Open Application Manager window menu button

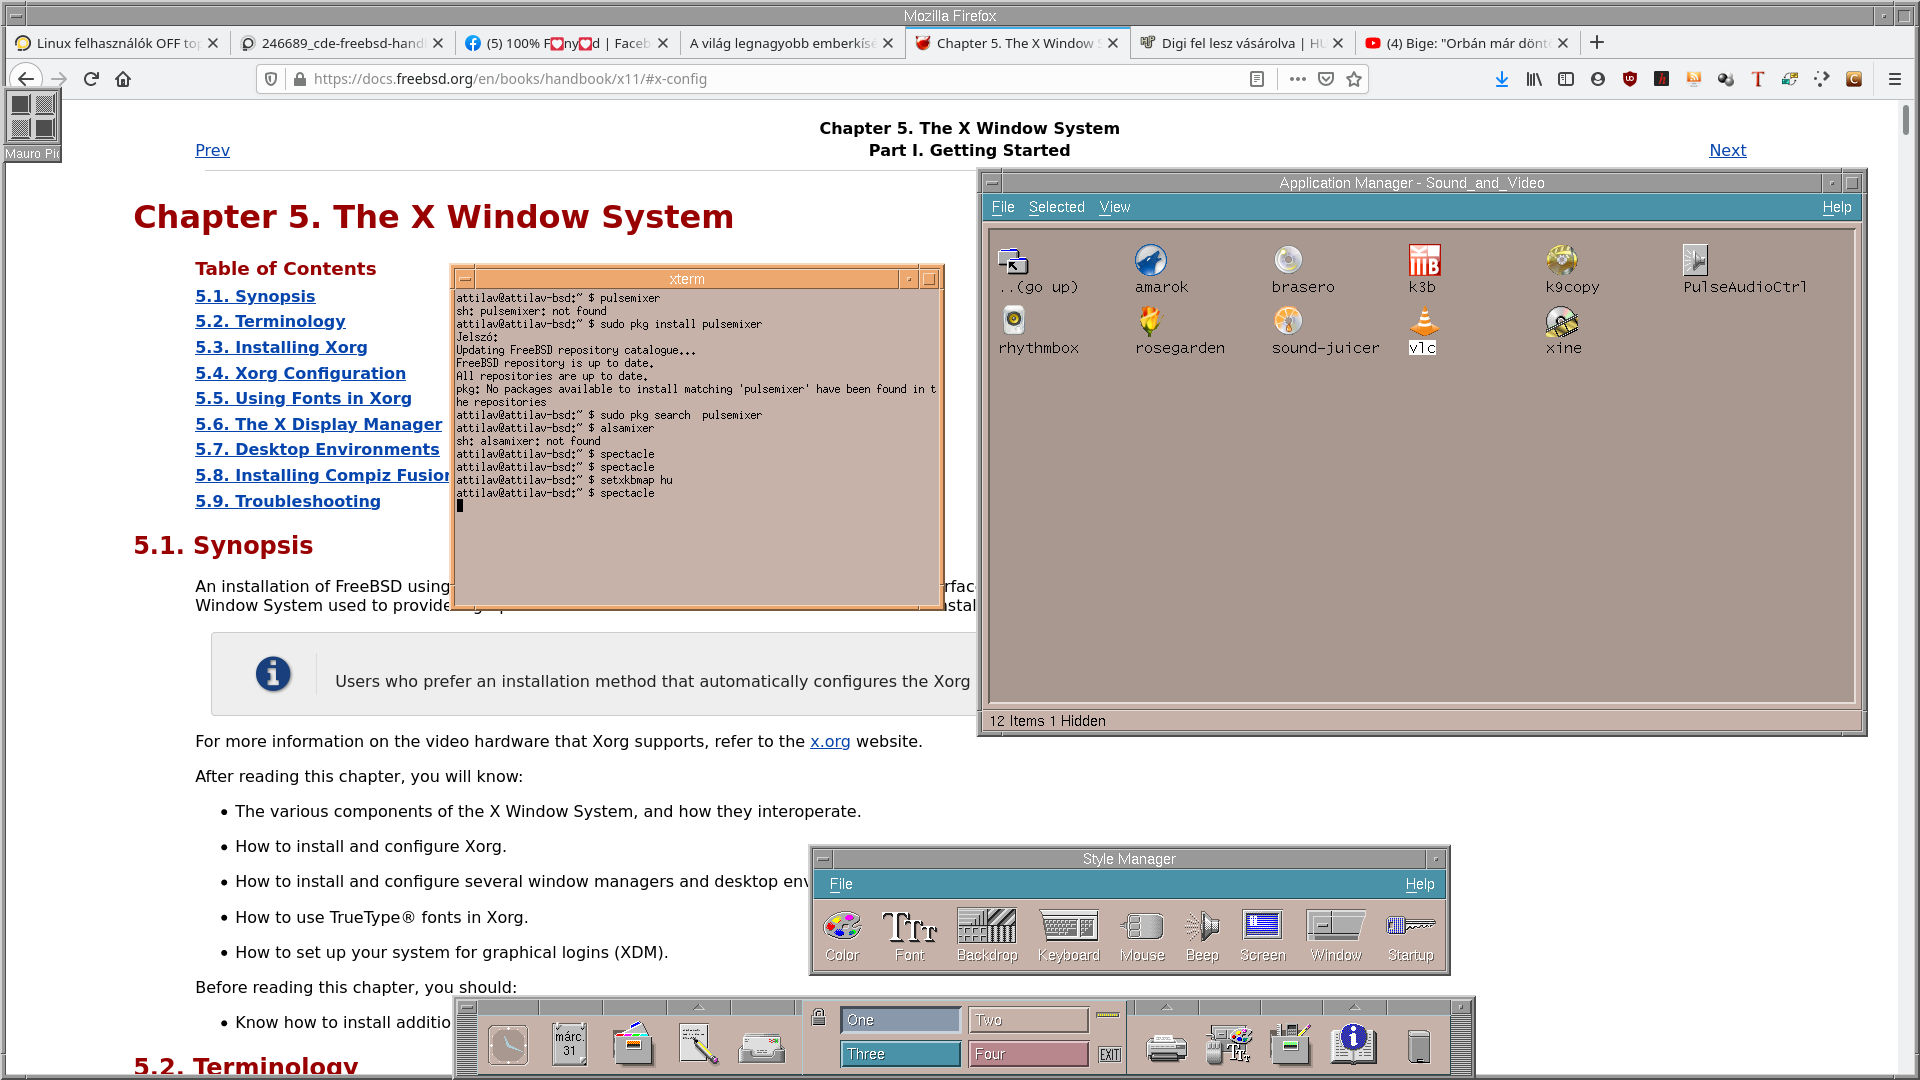point(992,183)
